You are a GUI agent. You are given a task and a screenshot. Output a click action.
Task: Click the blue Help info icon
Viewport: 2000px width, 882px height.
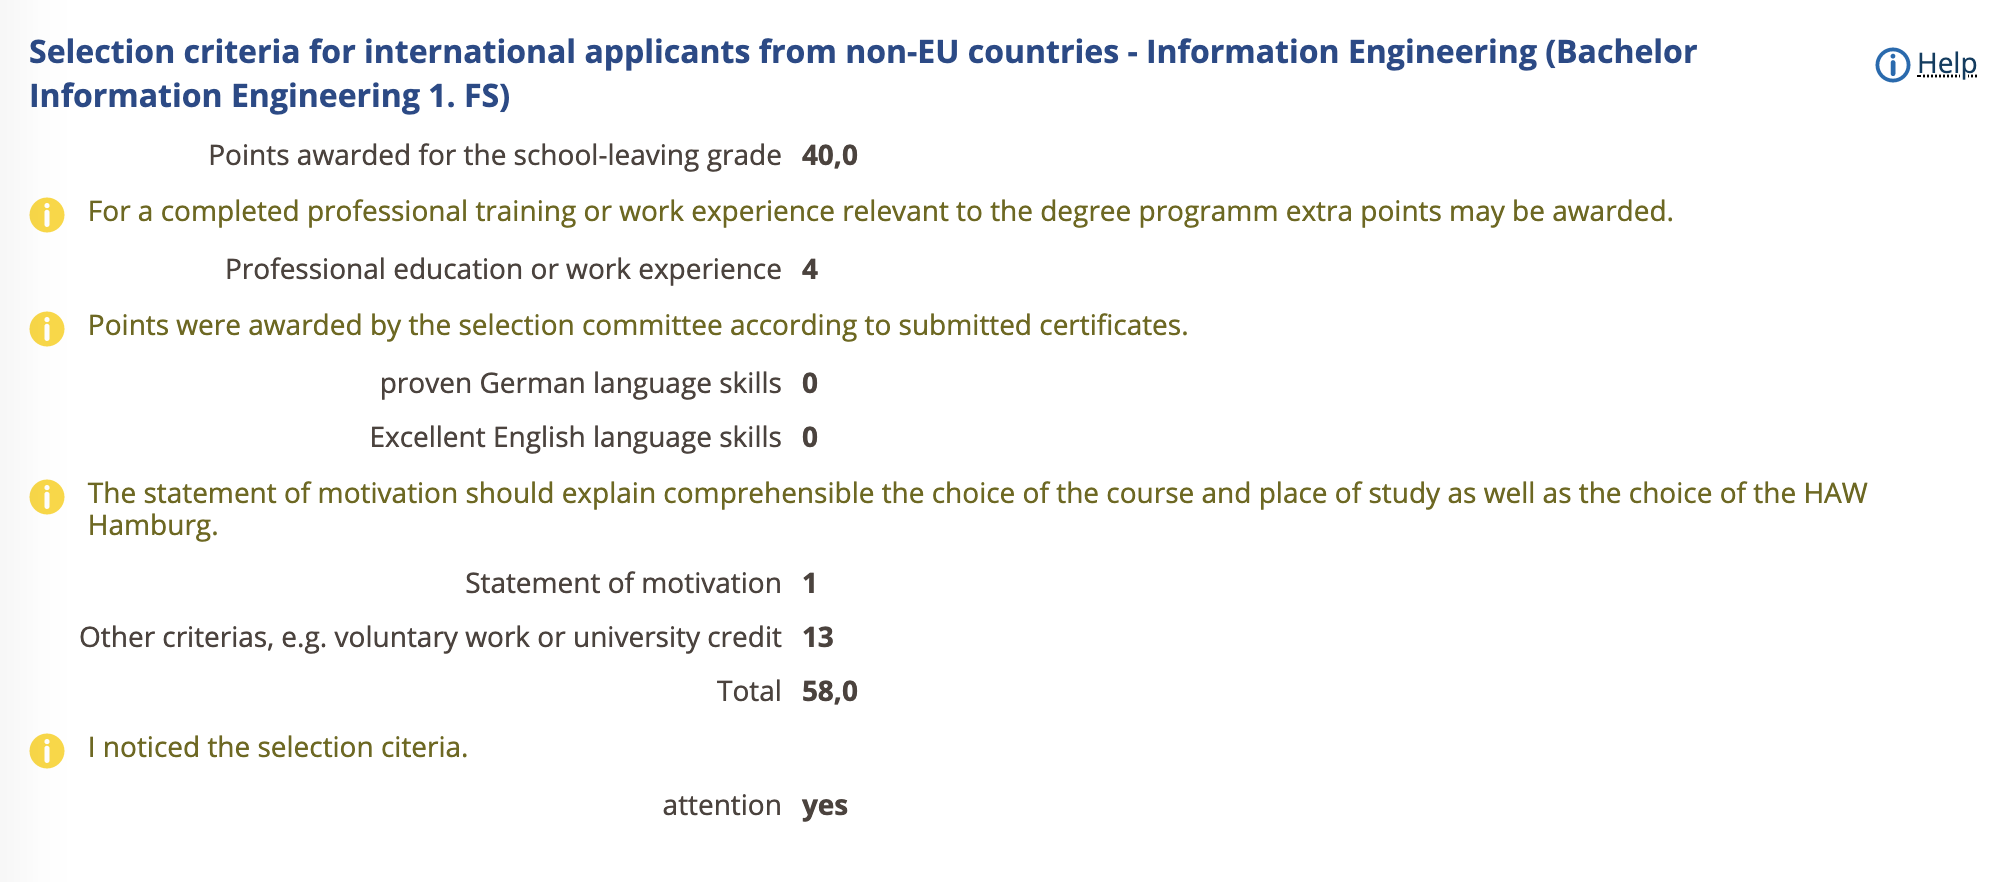click(1892, 65)
